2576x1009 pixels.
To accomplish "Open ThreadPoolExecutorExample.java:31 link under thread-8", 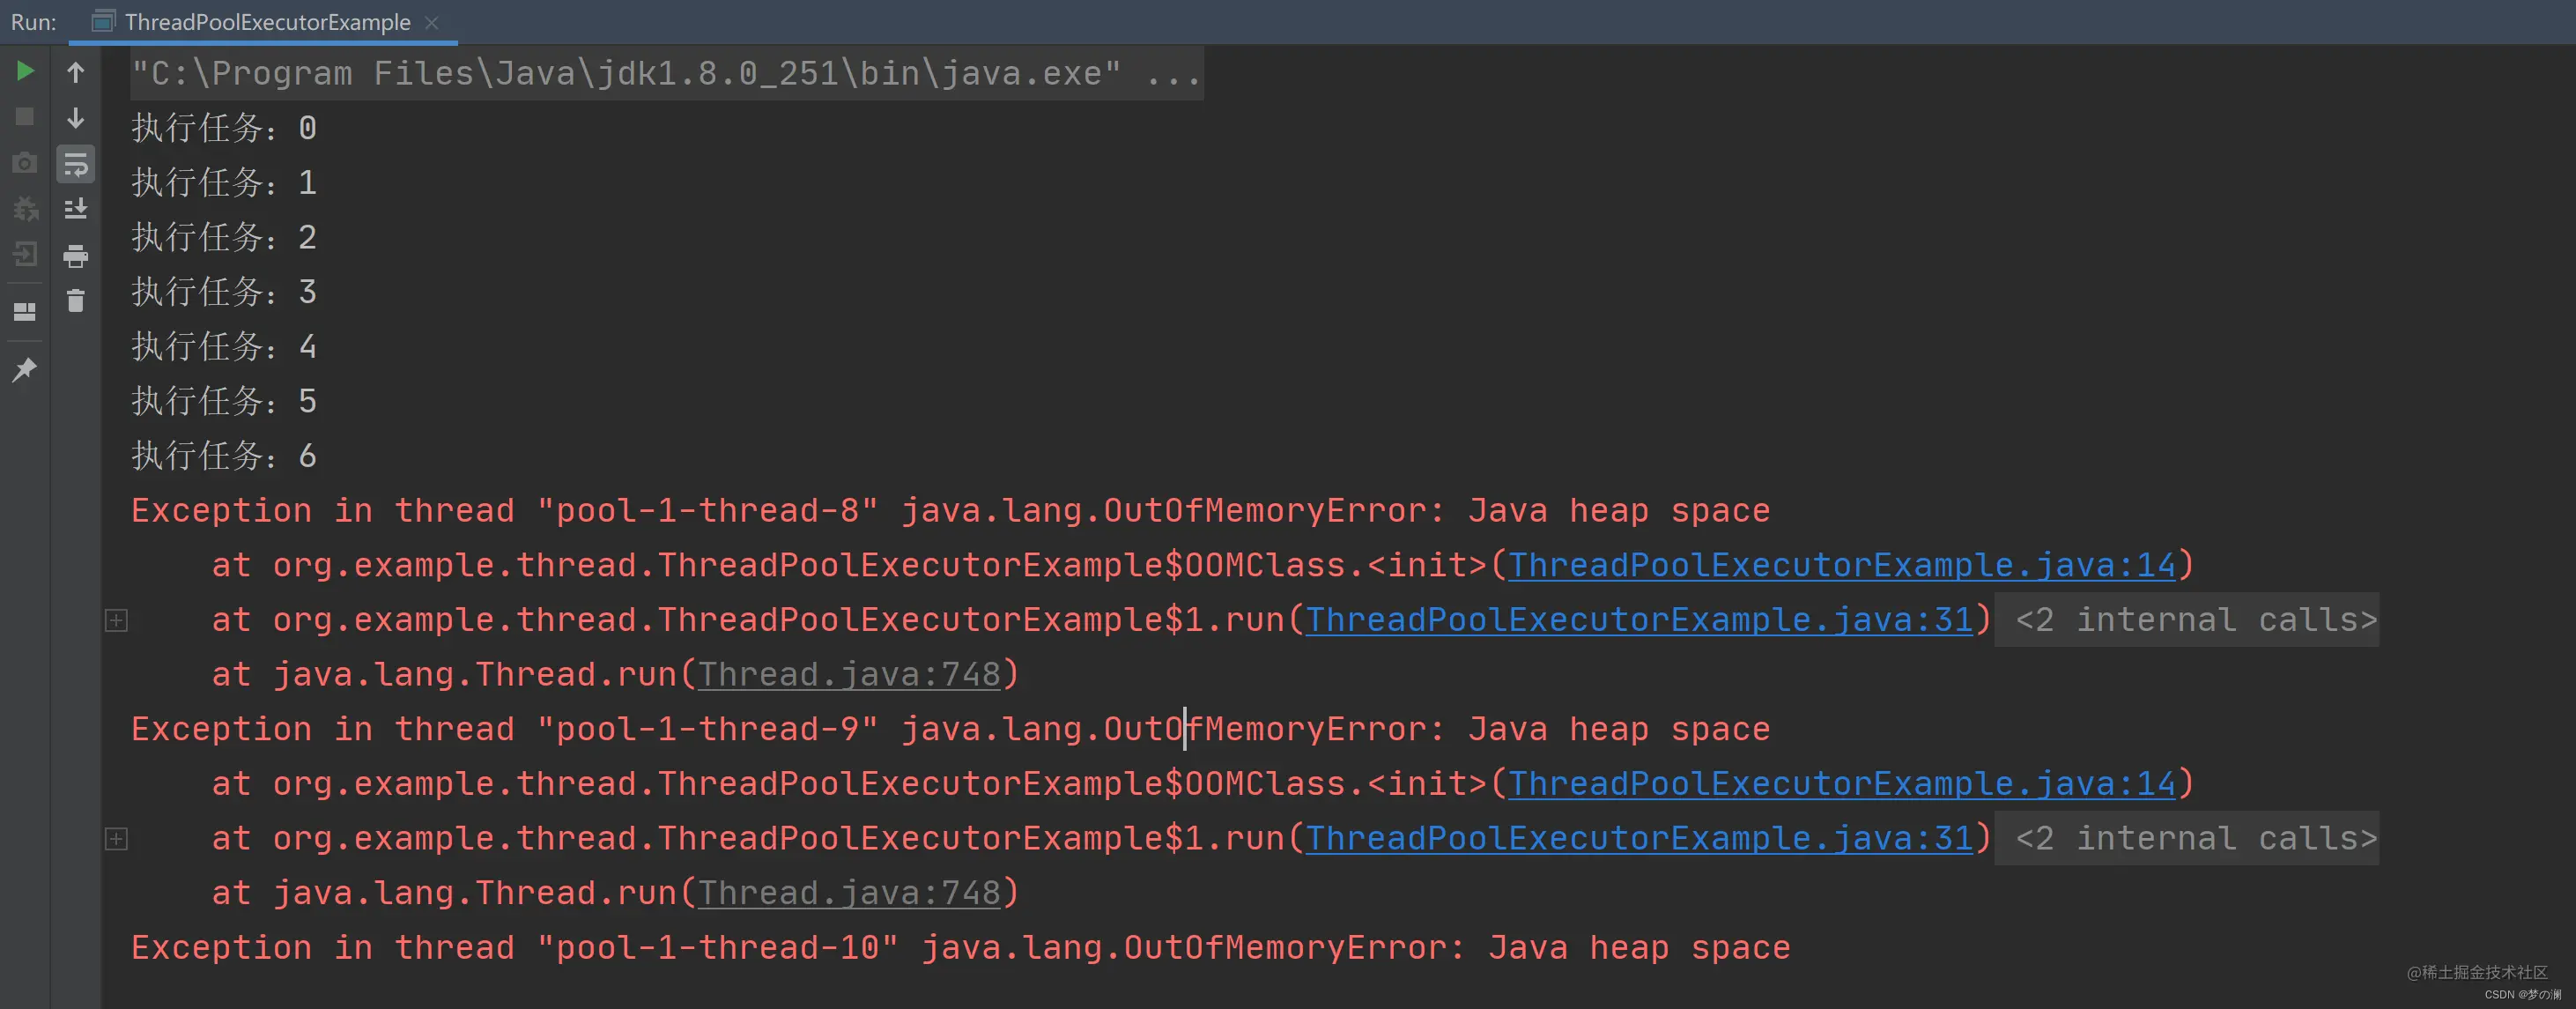I will coord(1640,620).
